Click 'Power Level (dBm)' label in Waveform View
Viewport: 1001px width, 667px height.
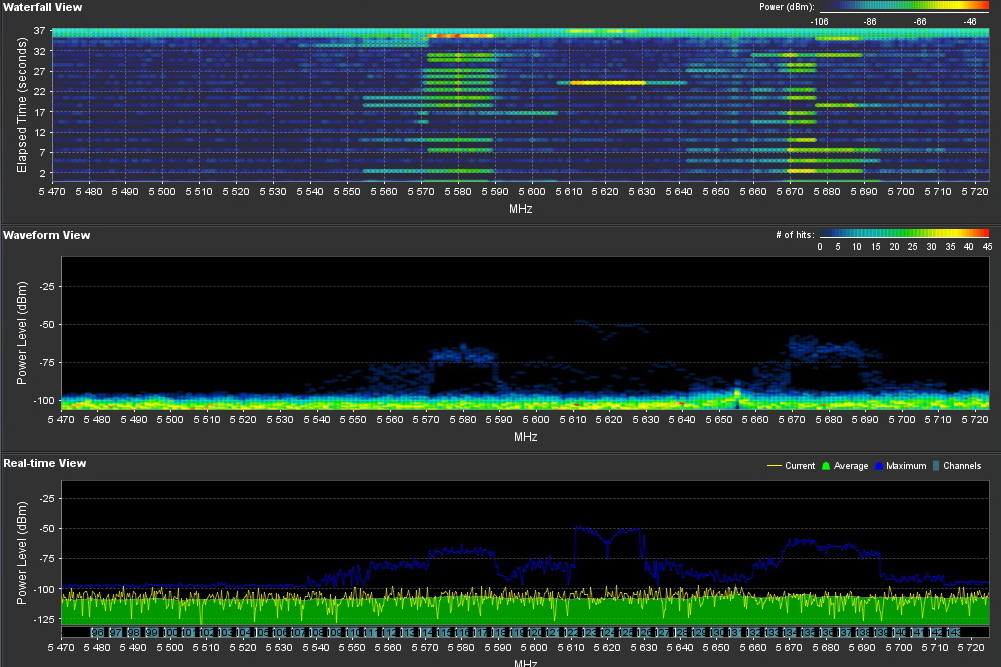(22, 333)
